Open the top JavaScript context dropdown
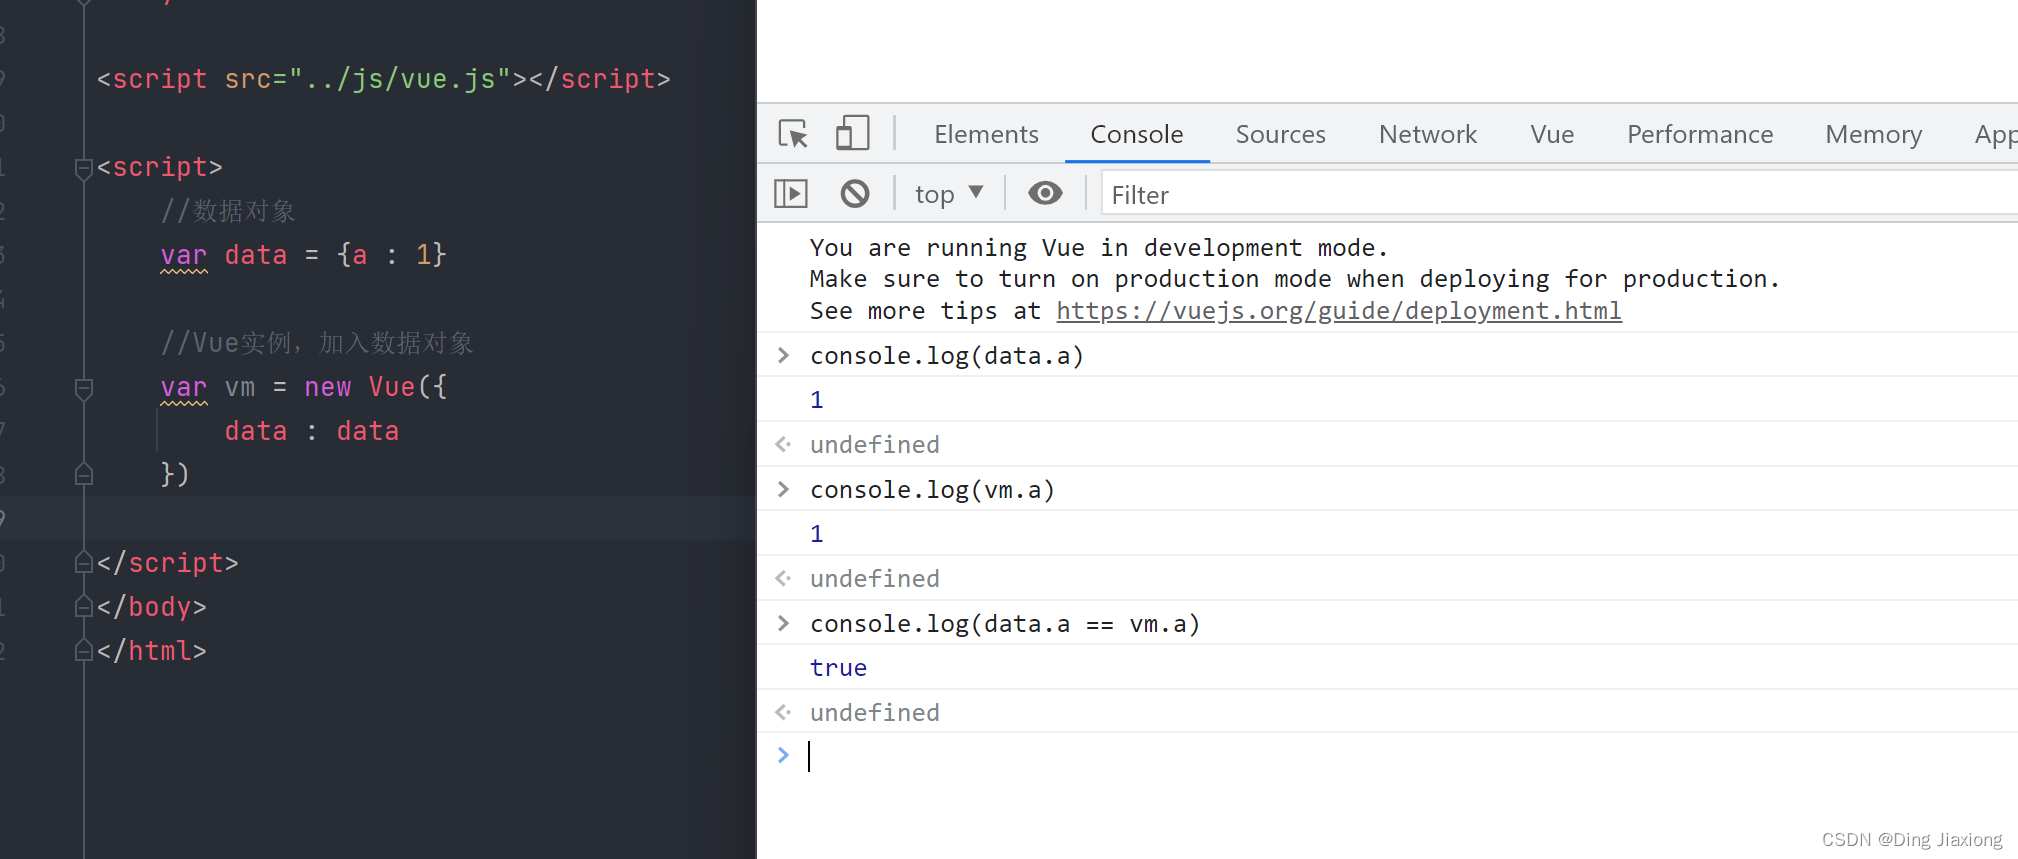2018x859 pixels. tap(949, 194)
